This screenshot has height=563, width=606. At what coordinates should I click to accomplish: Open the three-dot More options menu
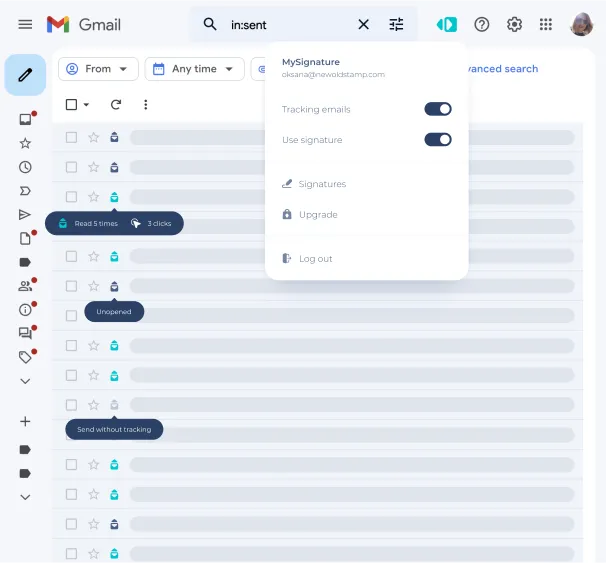coord(146,104)
